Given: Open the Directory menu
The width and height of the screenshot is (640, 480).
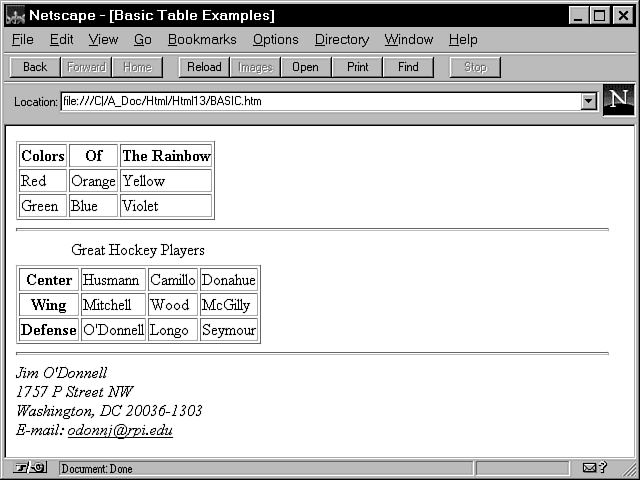Looking at the screenshot, I should pyautogui.click(x=341, y=40).
